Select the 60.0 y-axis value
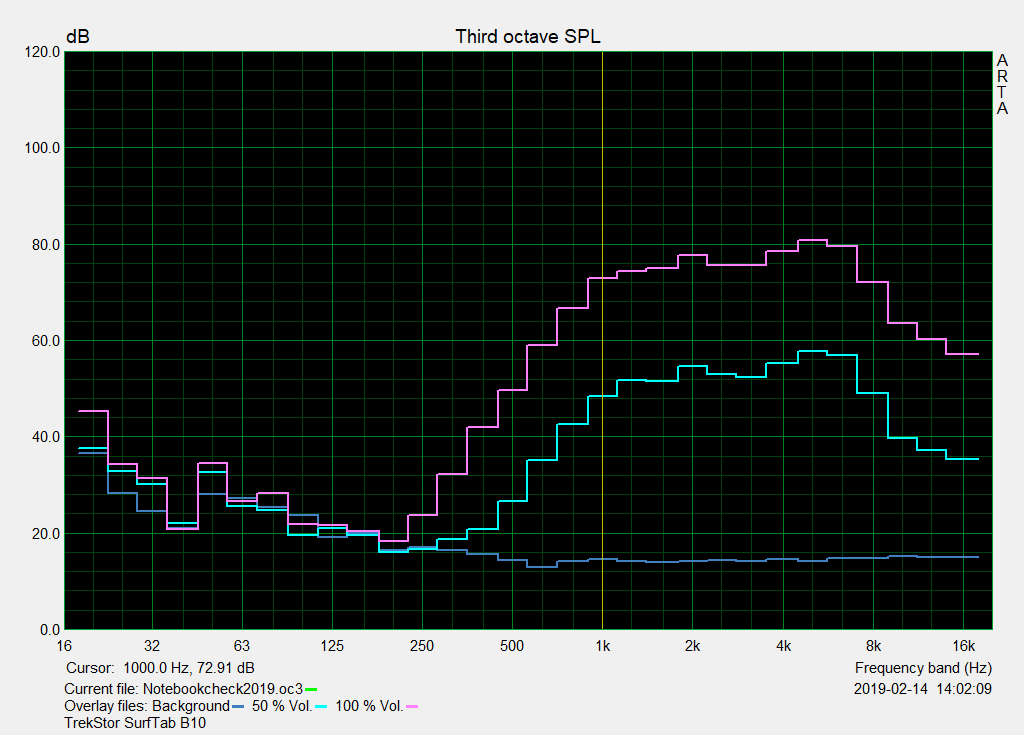This screenshot has width=1024, height=735. pyautogui.click(x=46, y=341)
